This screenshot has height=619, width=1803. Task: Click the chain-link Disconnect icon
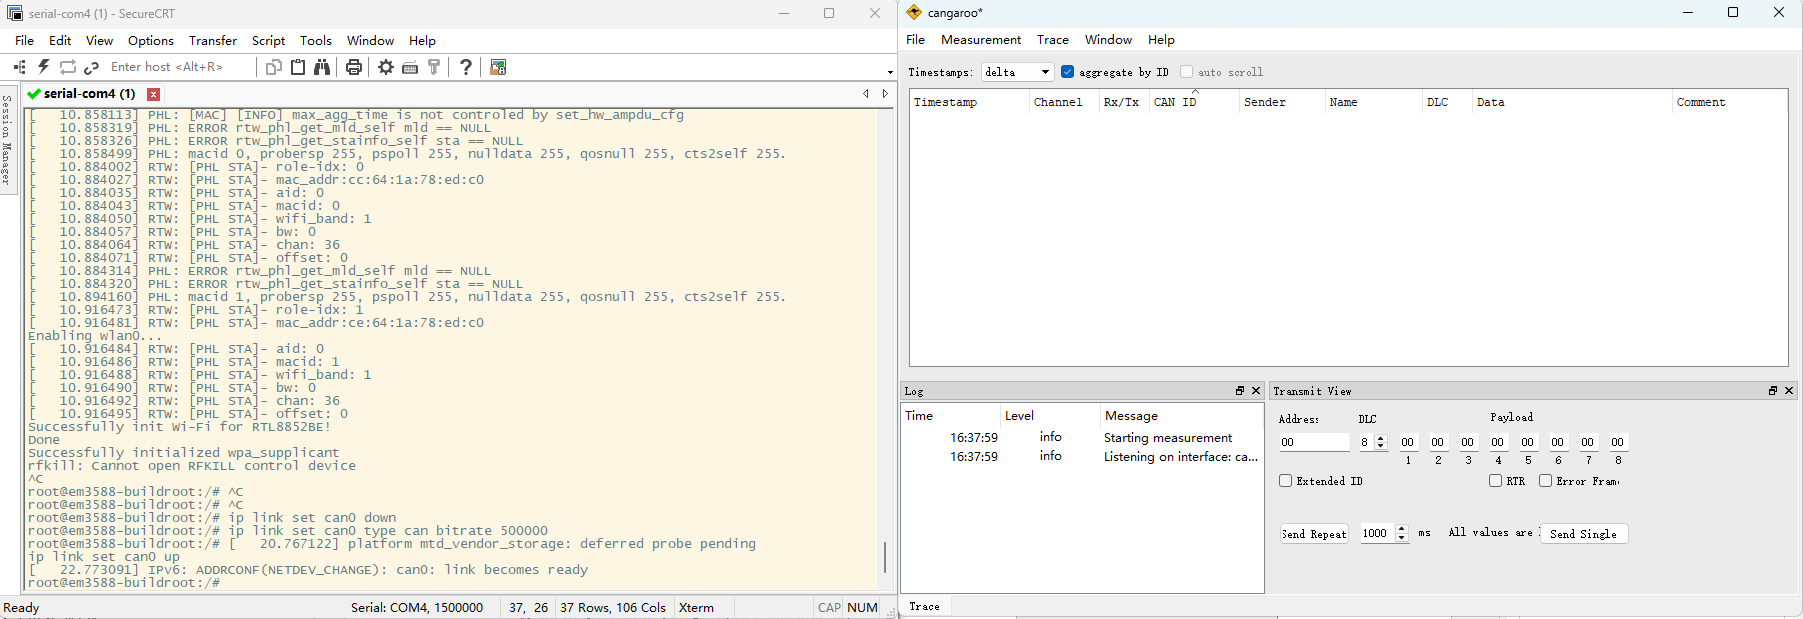click(92, 67)
